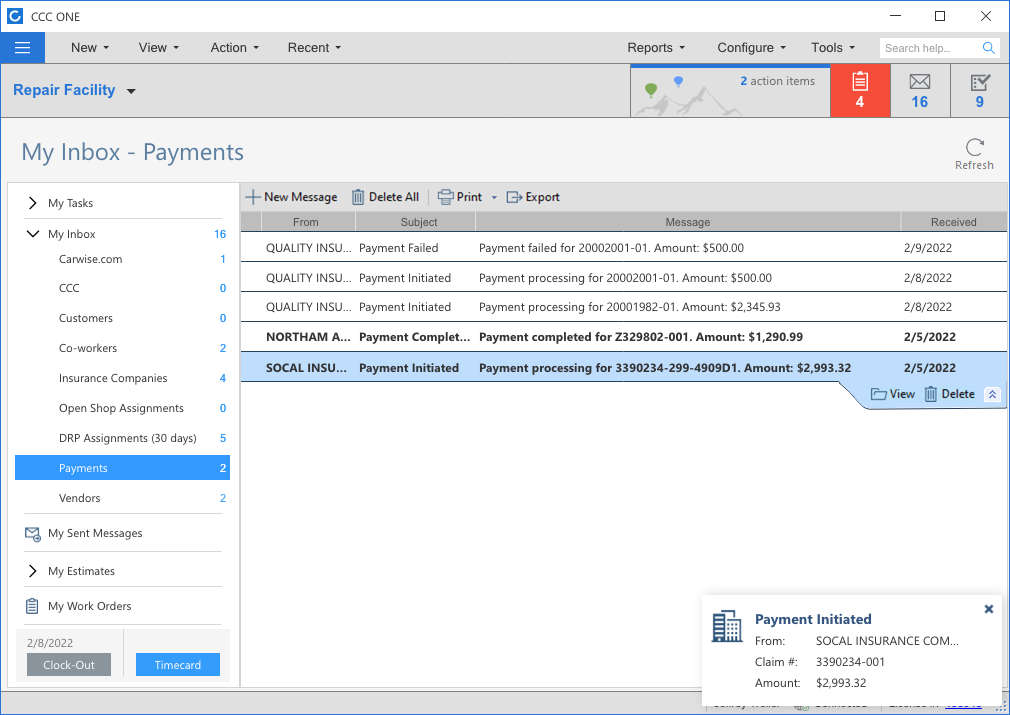
Task: Click the Delete All trash icon
Action: (x=358, y=197)
